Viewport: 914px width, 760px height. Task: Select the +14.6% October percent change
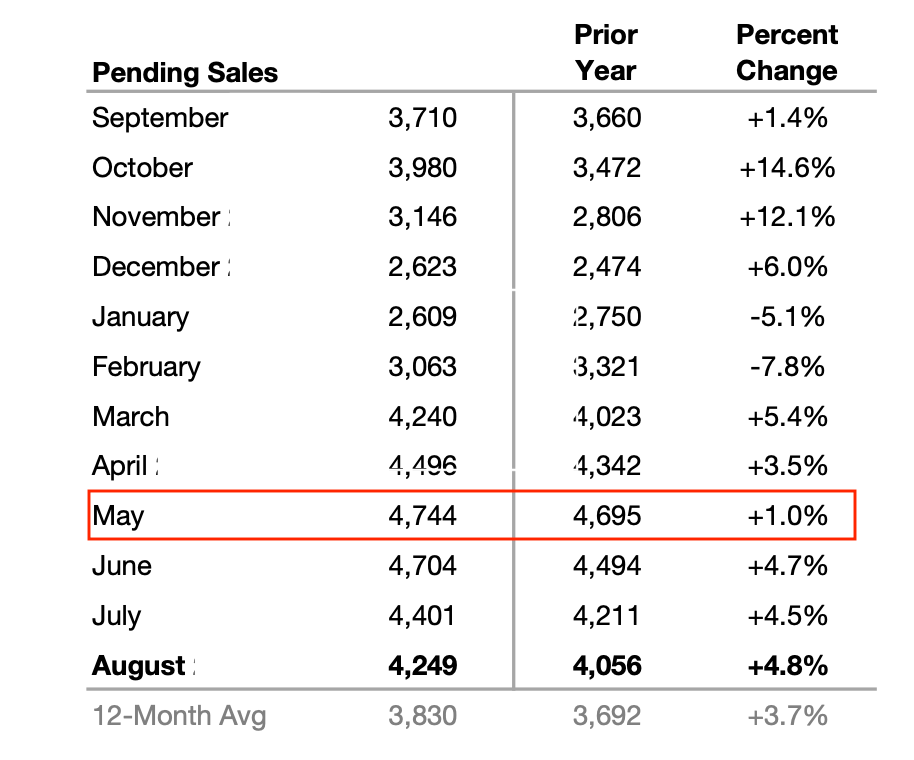pyautogui.click(x=787, y=168)
